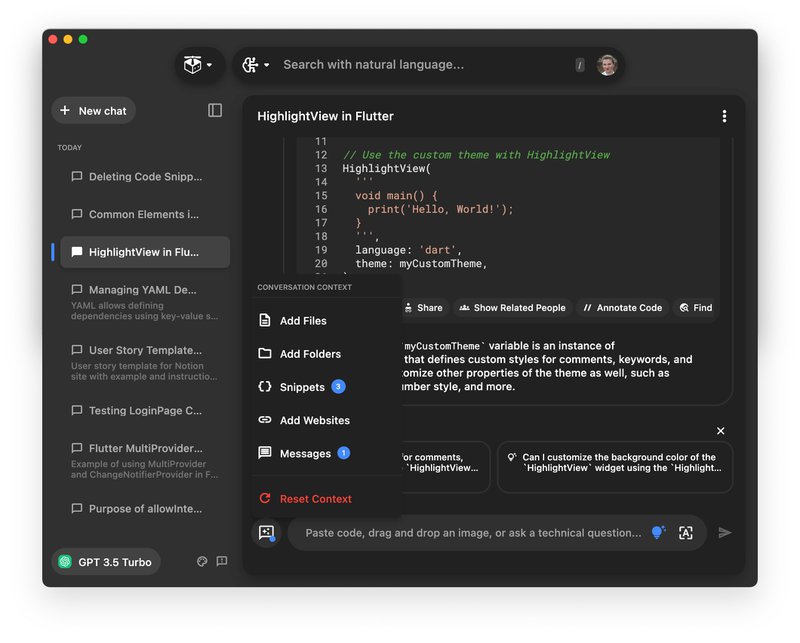Click the text extraction scan icon
This screenshot has height=643, width=800.
tap(686, 533)
